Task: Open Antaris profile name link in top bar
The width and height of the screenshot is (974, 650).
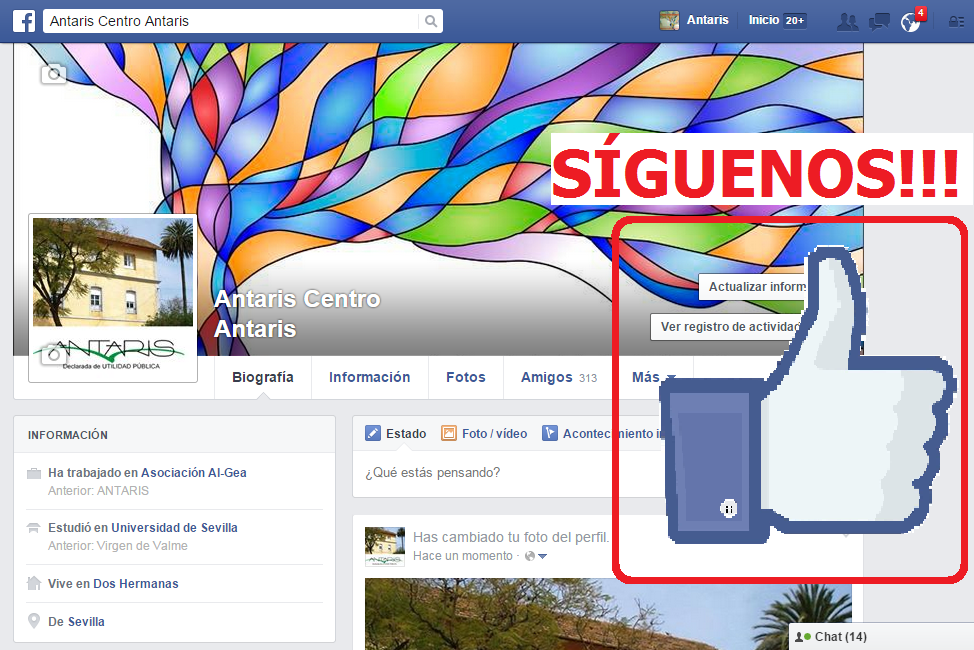Action: 708,20
